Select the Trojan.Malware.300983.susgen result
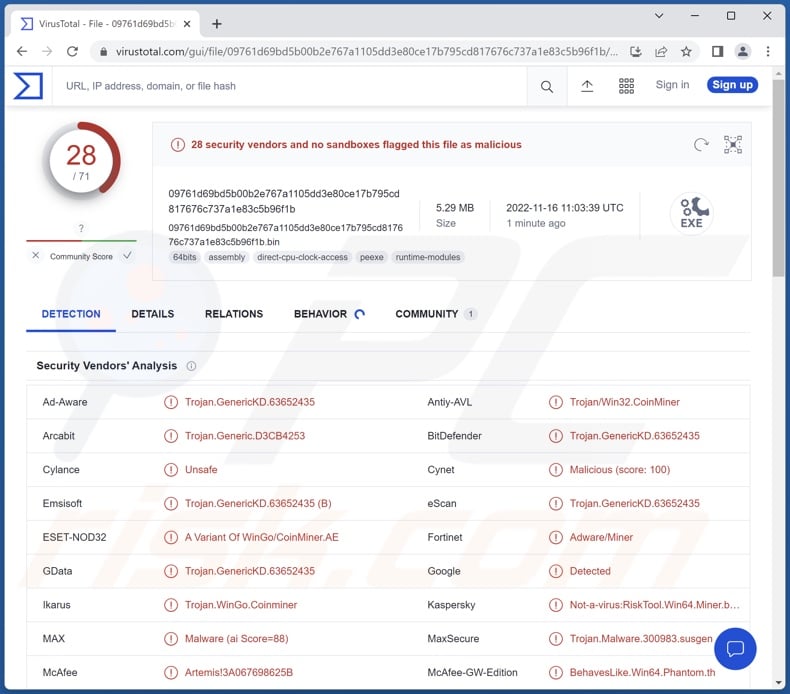Viewport: 790px width, 694px height. point(641,639)
